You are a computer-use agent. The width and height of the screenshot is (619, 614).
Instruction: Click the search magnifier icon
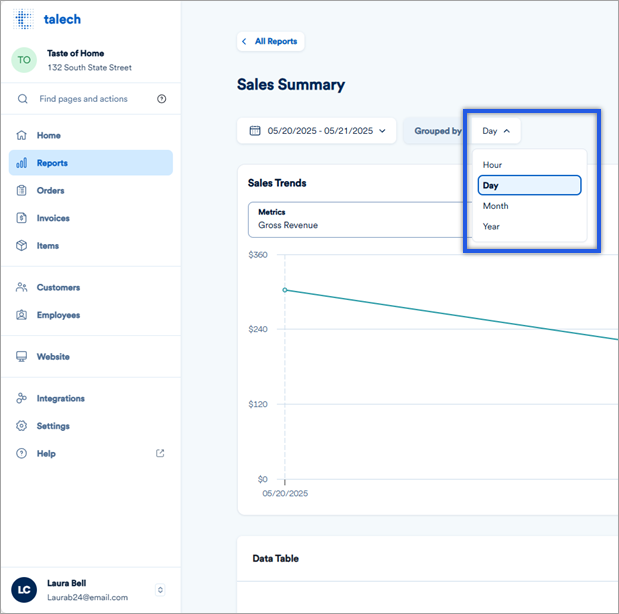point(23,99)
